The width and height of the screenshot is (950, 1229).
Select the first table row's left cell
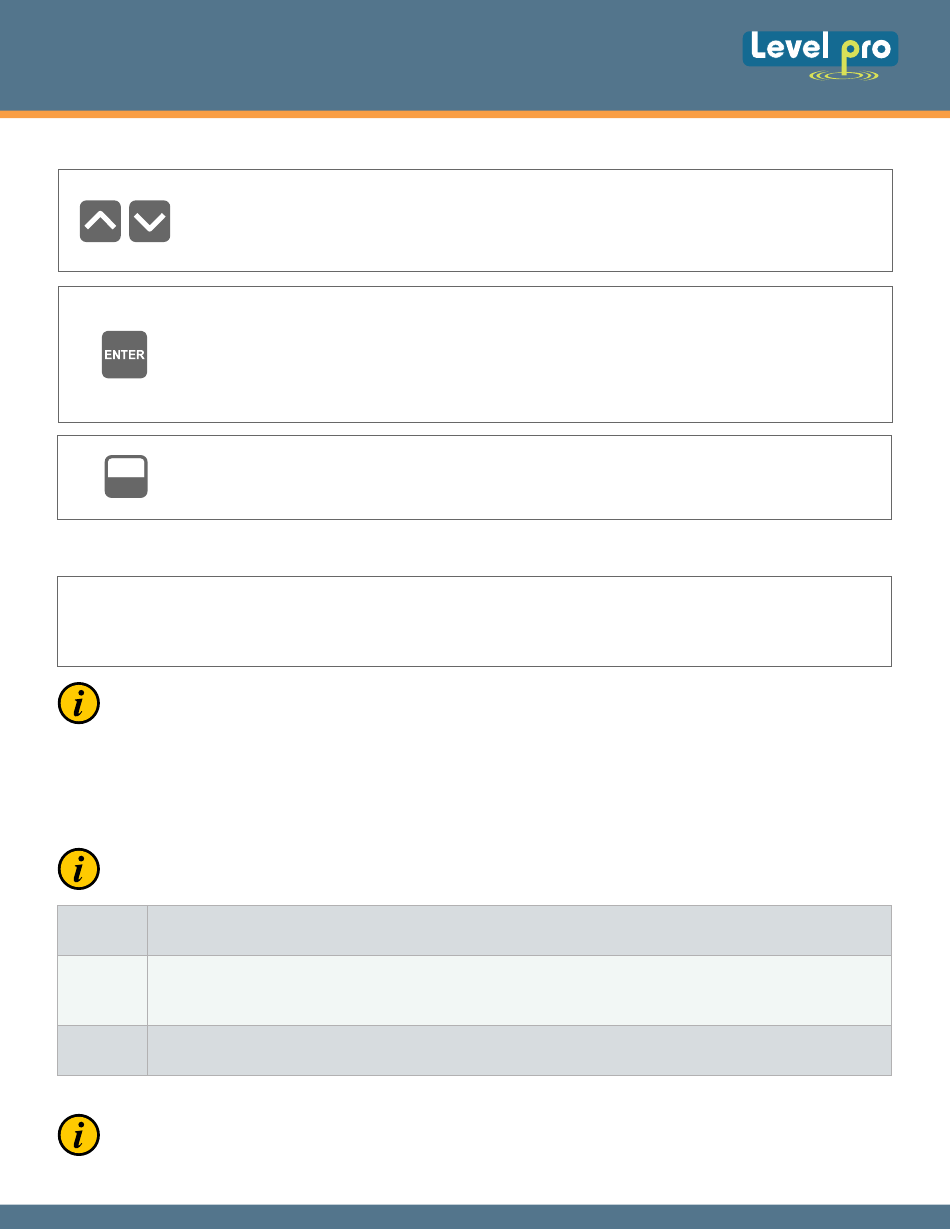(102, 930)
